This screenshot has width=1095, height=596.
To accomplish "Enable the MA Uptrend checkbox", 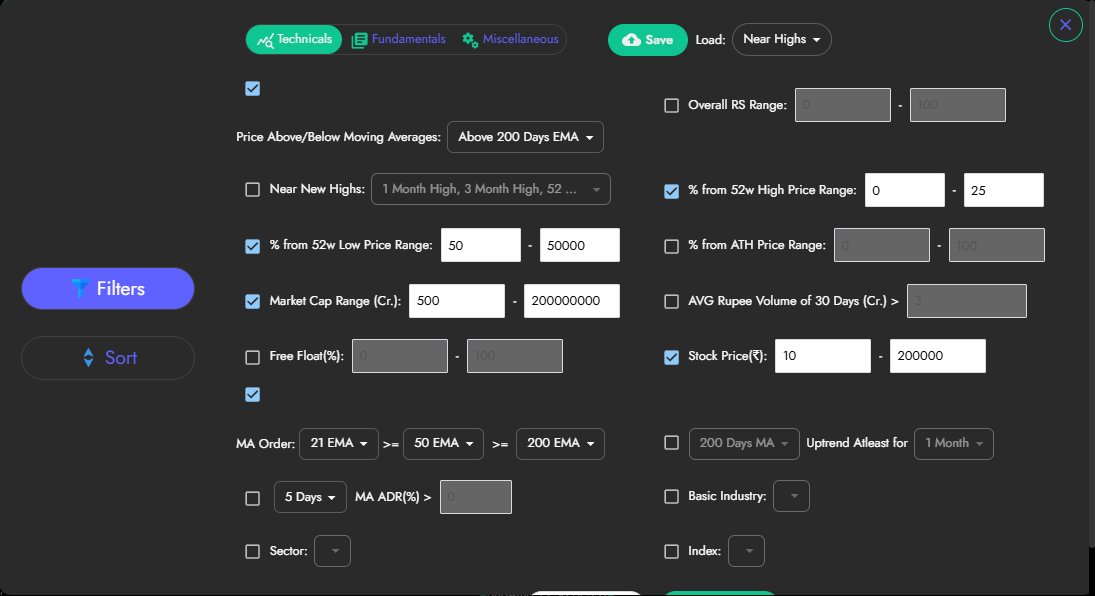I will [671, 443].
